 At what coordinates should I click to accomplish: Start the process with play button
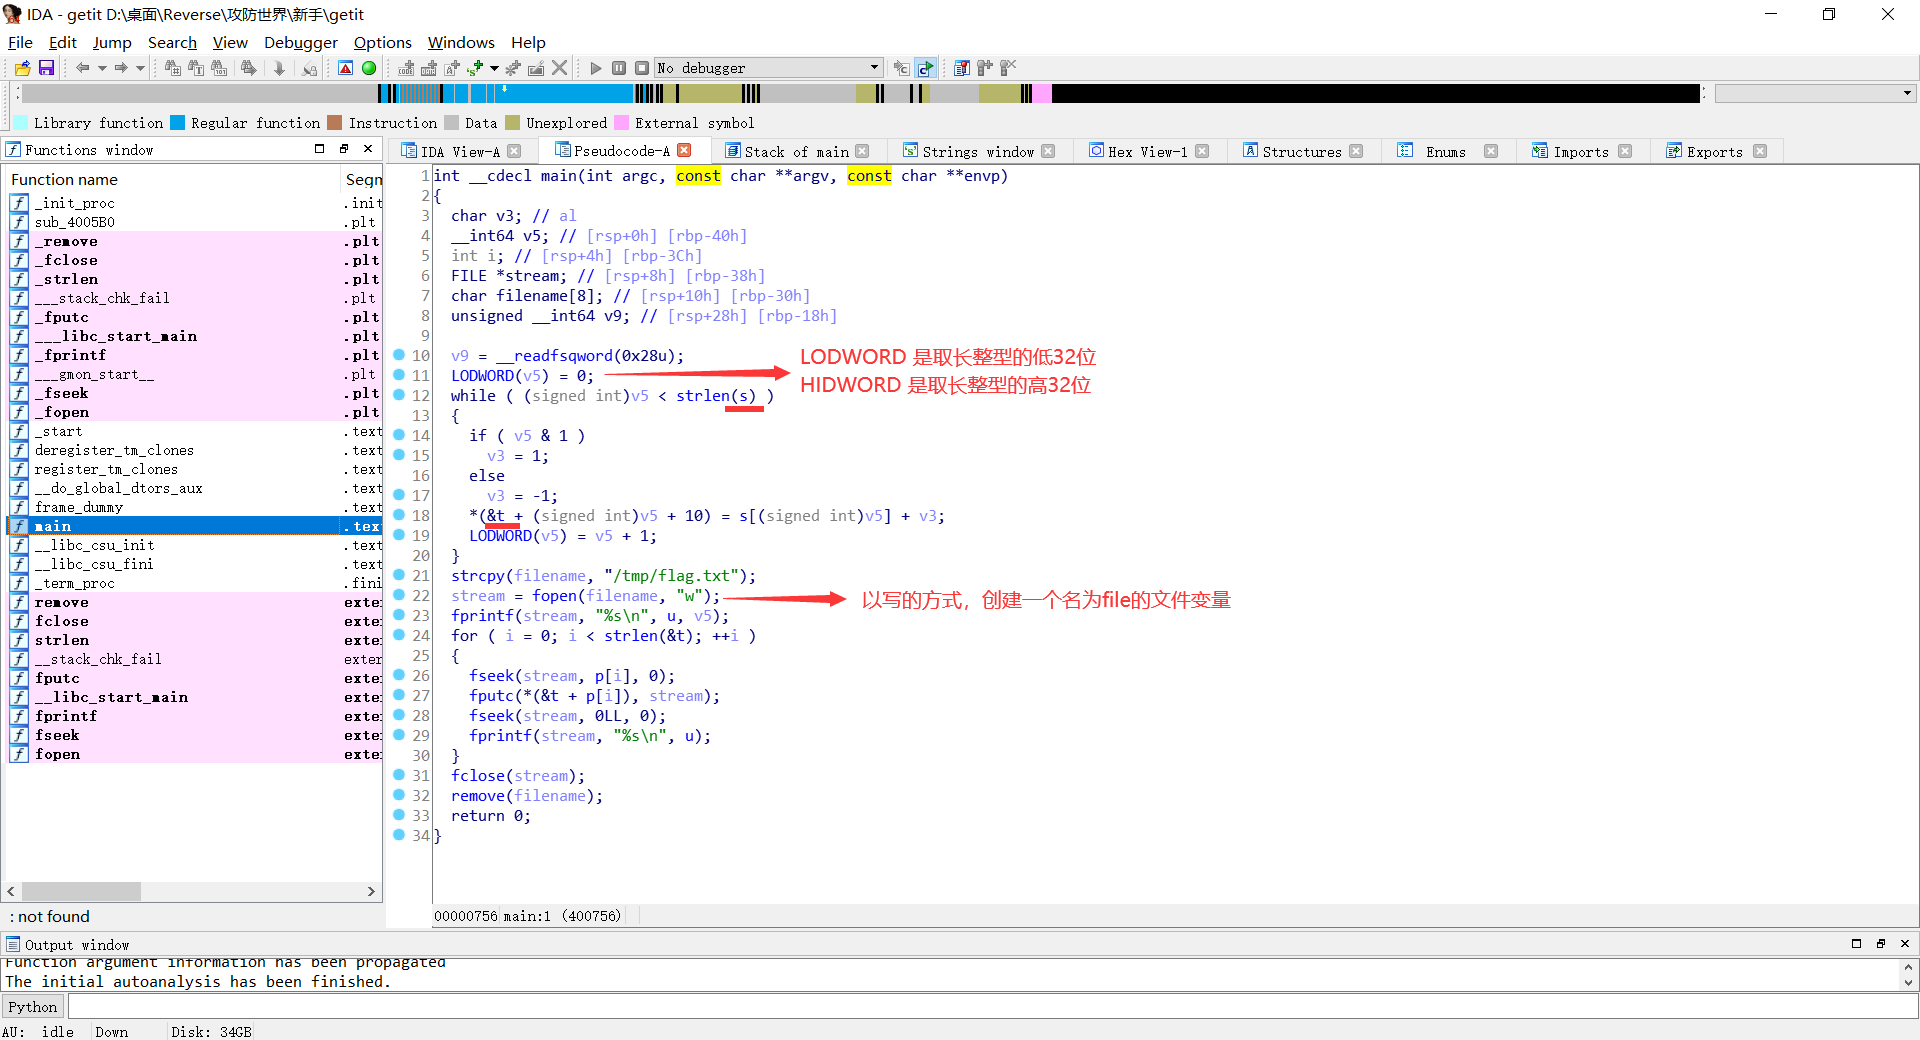(x=596, y=68)
